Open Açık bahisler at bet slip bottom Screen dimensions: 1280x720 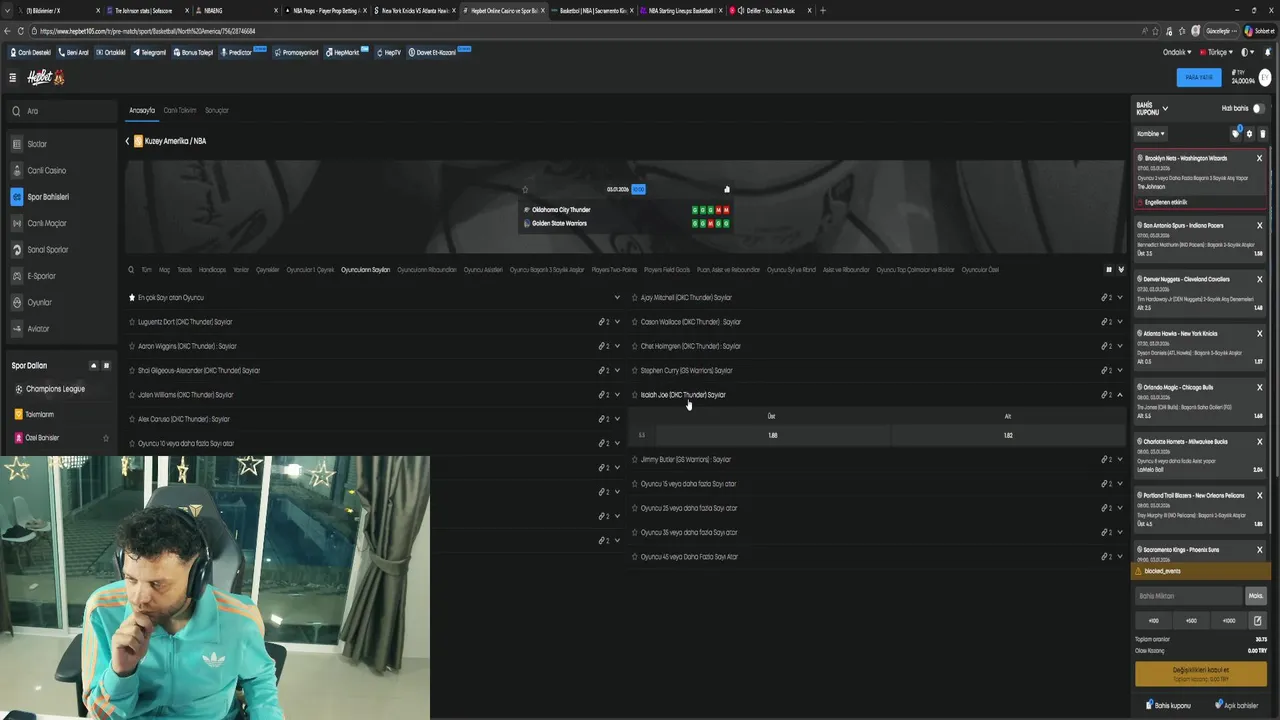1237,705
